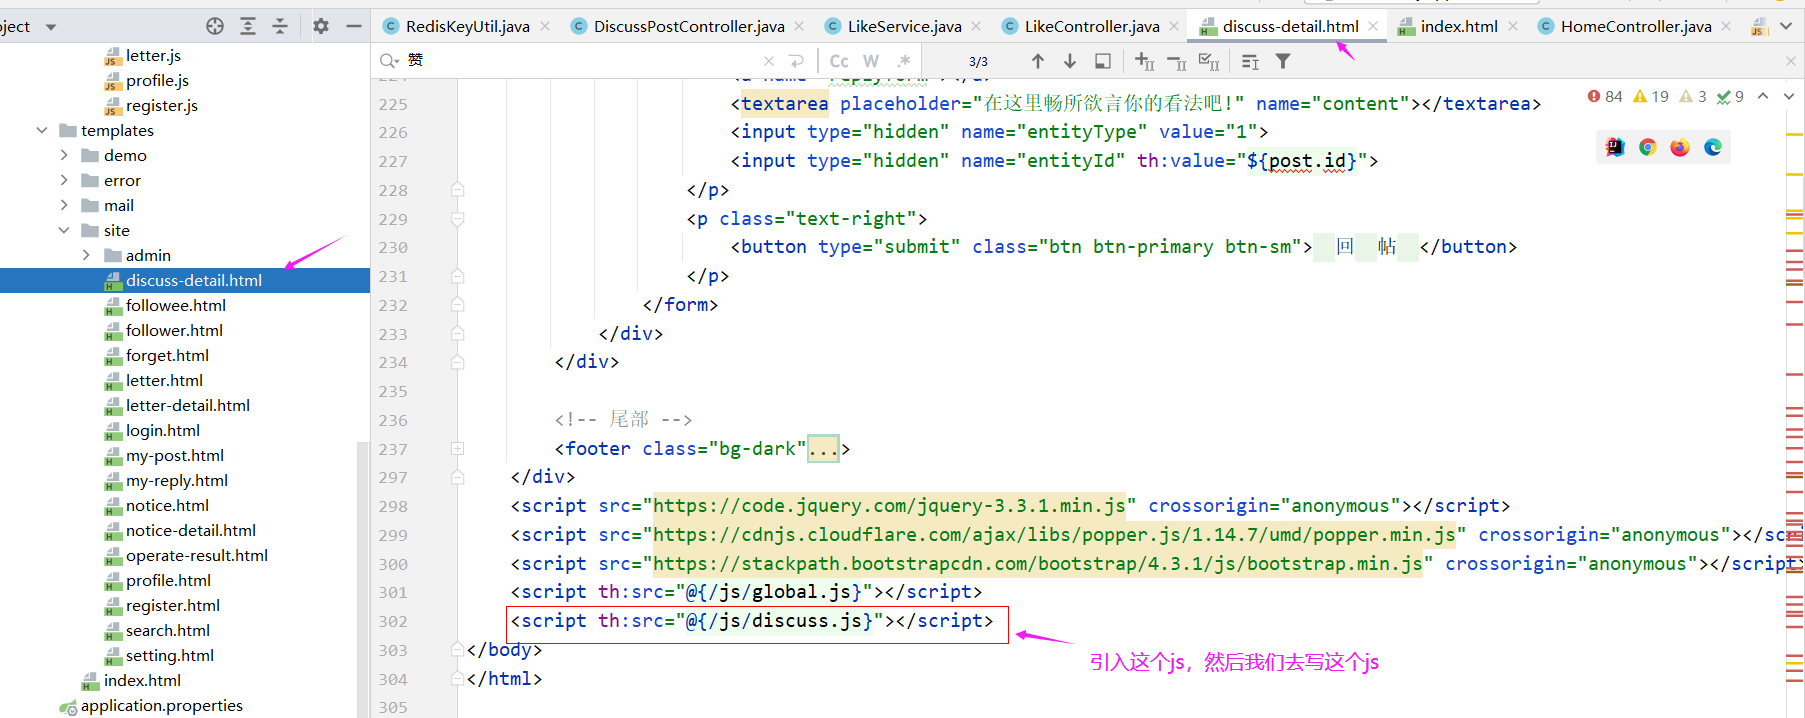Close the discuss-detail.html tab
The image size is (1805, 718).
(1373, 26)
